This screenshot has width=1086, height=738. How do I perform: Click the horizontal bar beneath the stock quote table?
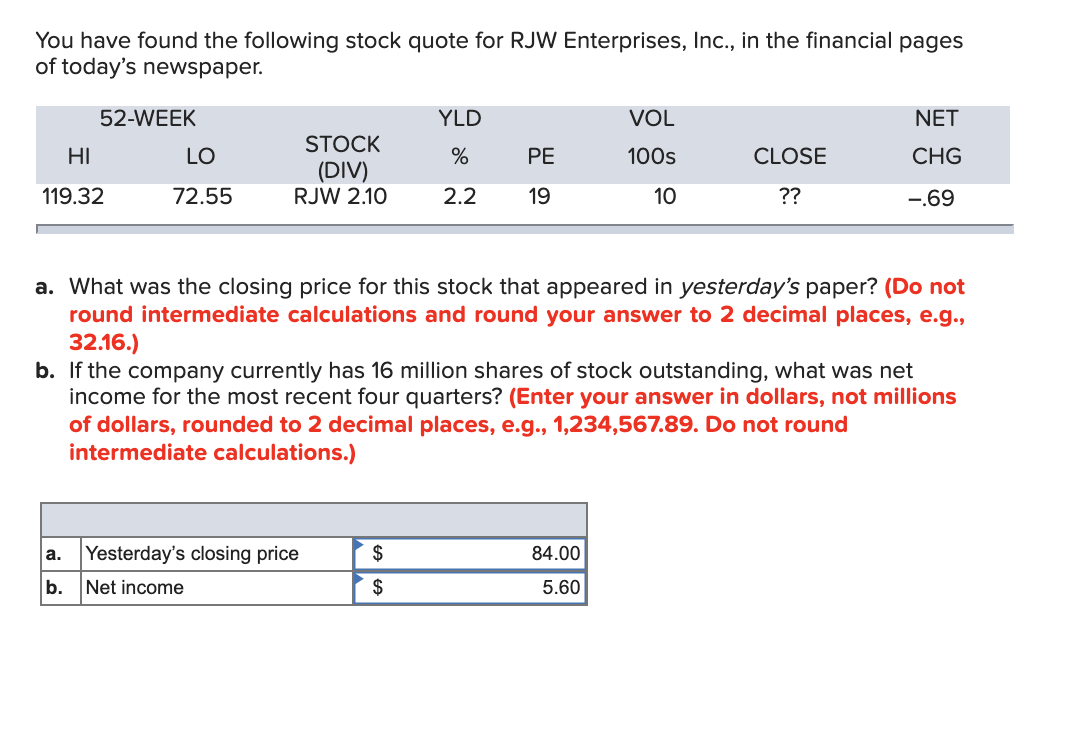(524, 228)
